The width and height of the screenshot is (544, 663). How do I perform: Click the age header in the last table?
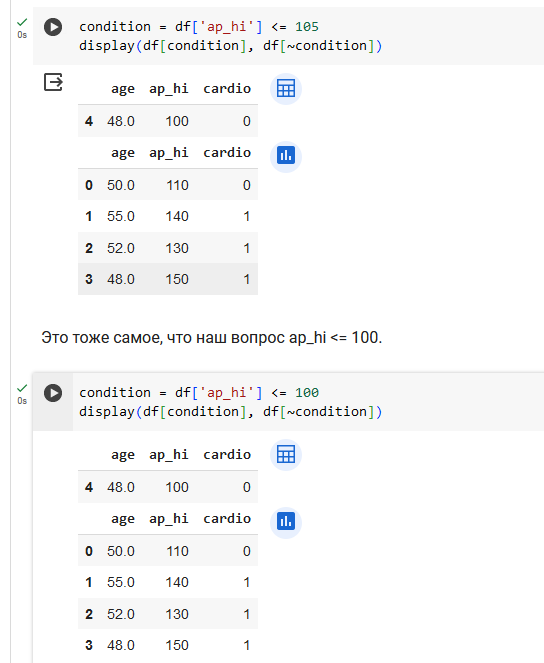point(123,519)
